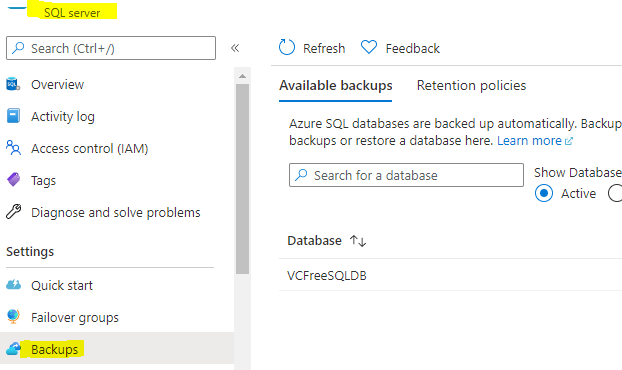Click the Search for a database field
This screenshot has height=370, width=622.
(x=406, y=175)
